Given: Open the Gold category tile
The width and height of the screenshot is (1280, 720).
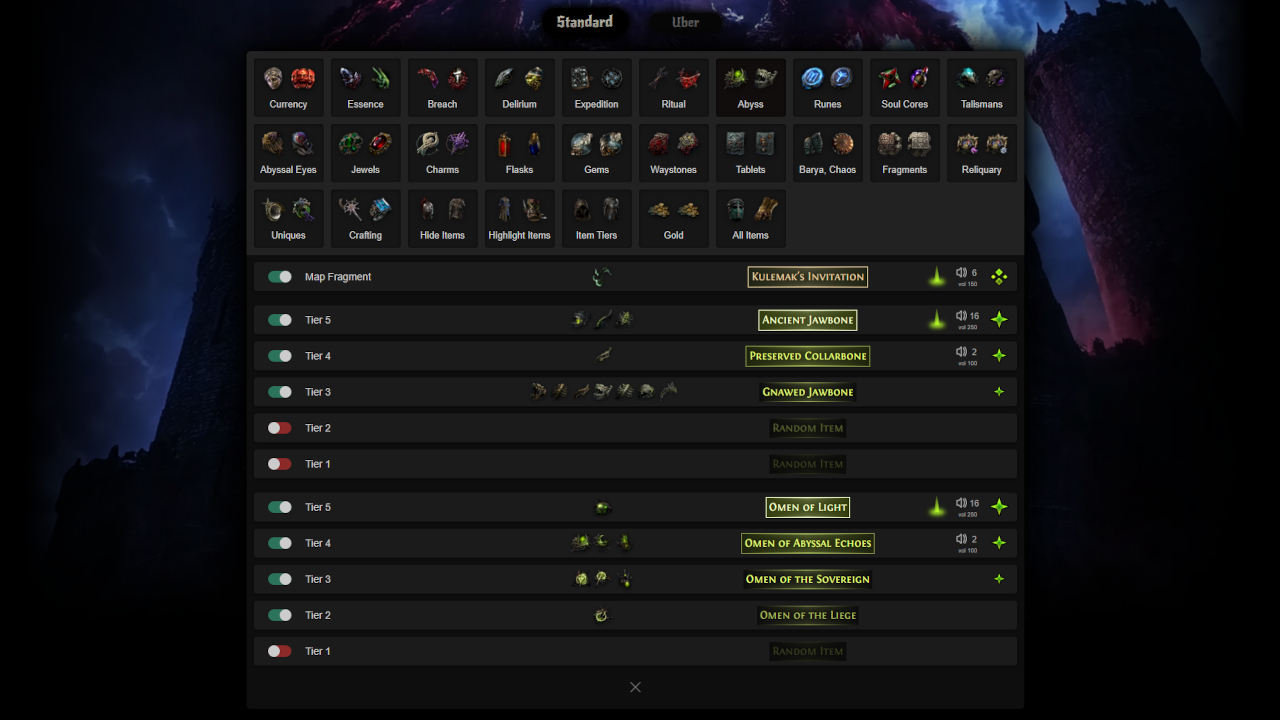Looking at the screenshot, I should coord(673,219).
